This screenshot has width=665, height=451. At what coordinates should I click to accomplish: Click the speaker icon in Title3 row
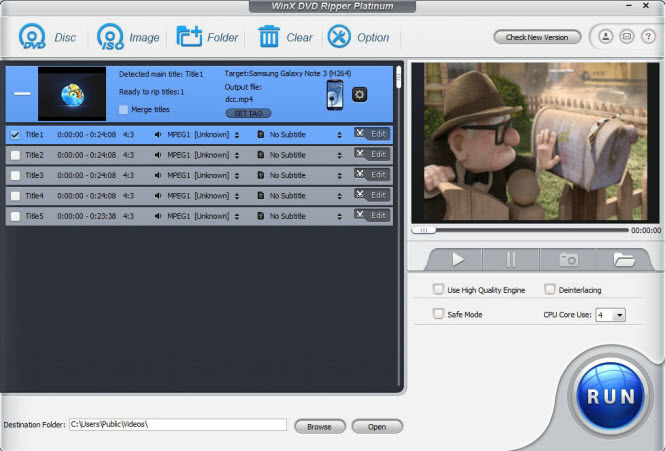[x=158, y=175]
